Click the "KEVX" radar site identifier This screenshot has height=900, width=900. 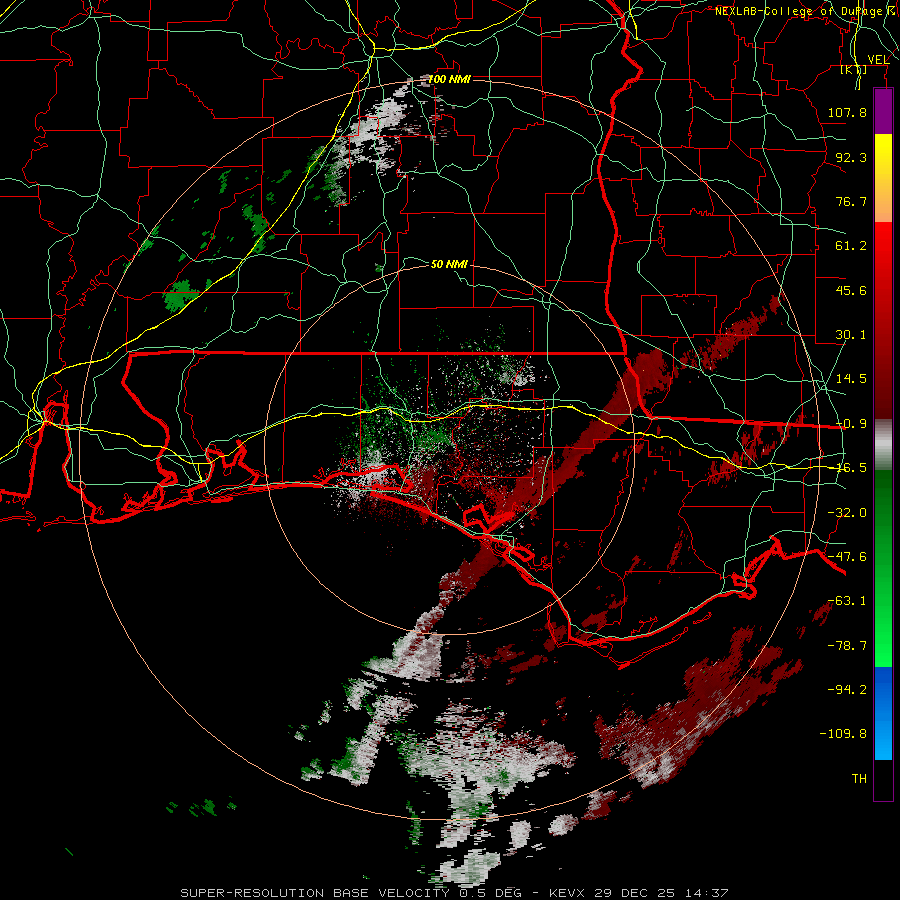pyautogui.click(x=567, y=893)
